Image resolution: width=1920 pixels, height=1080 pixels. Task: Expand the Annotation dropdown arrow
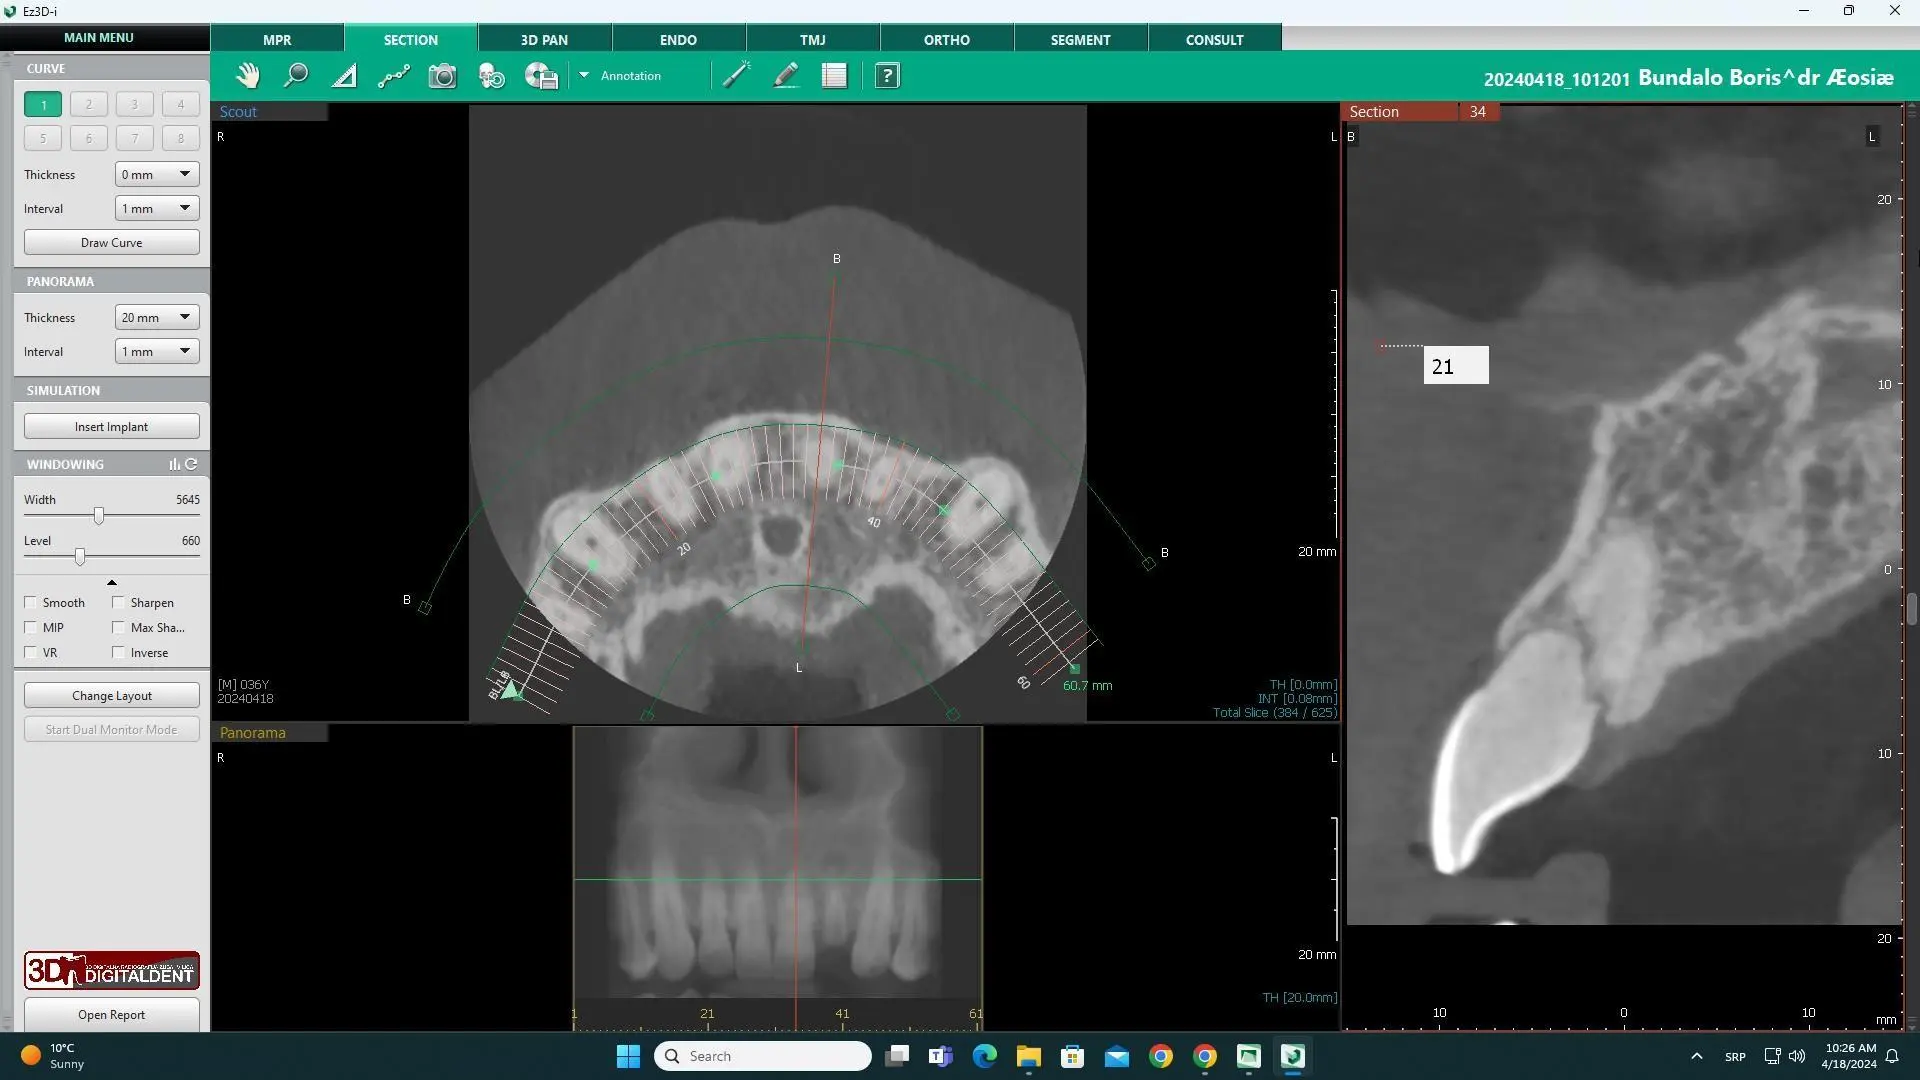(584, 75)
